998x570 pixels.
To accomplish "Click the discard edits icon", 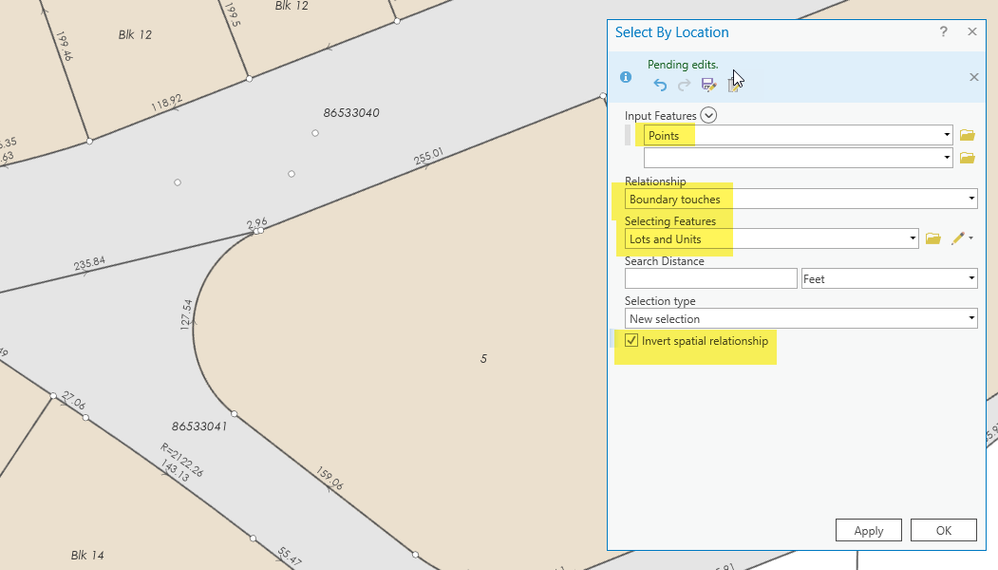I will pyautogui.click(x=733, y=86).
